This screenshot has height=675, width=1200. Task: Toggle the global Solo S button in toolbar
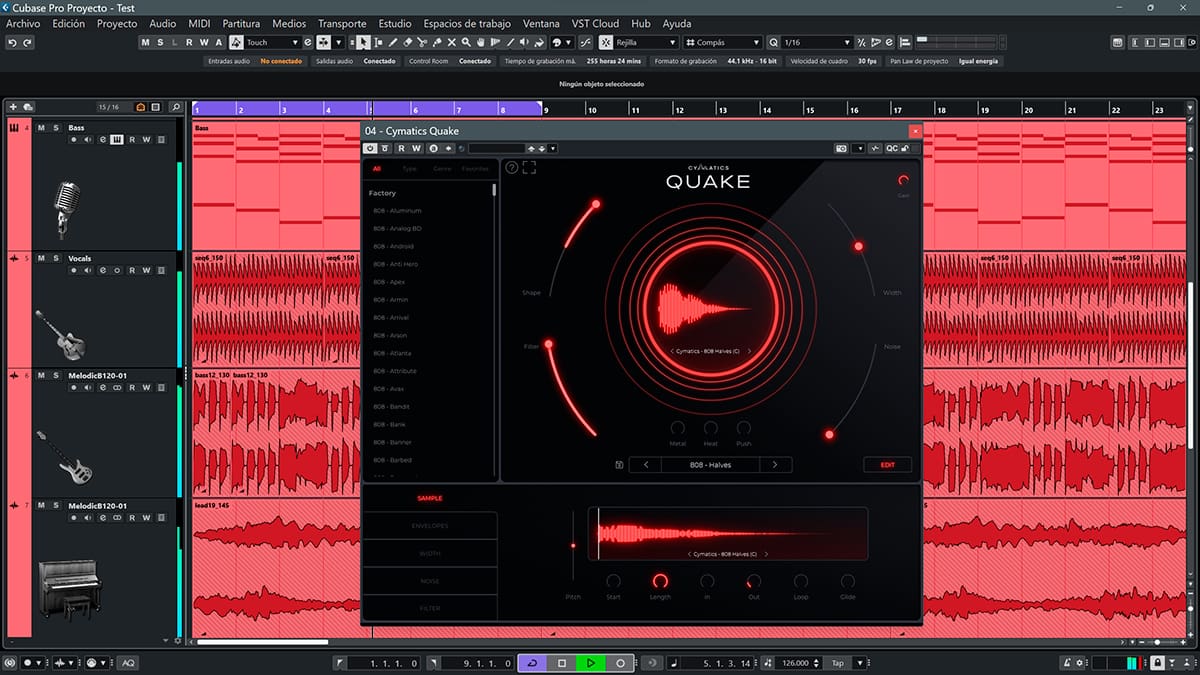160,43
